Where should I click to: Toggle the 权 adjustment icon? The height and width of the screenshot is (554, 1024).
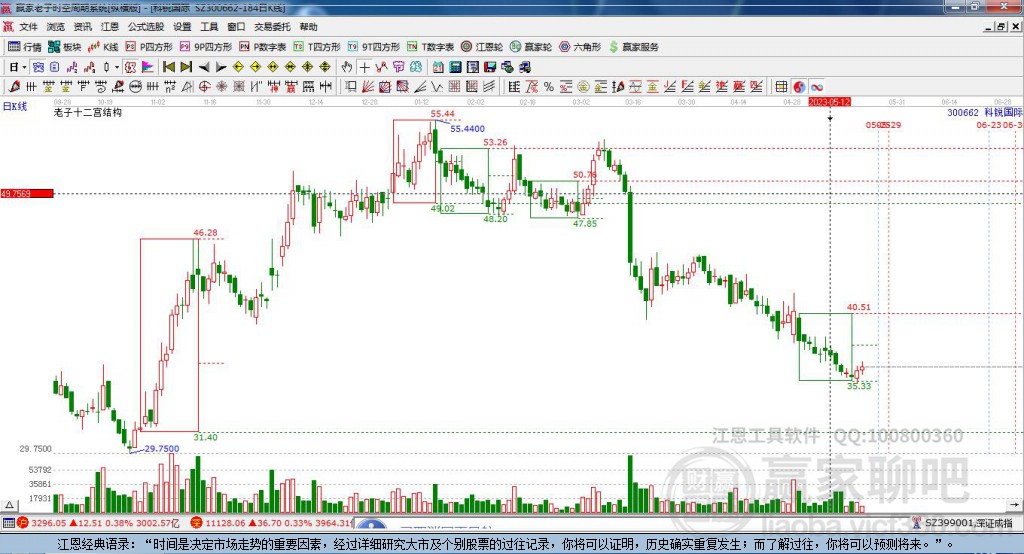[x=130, y=67]
